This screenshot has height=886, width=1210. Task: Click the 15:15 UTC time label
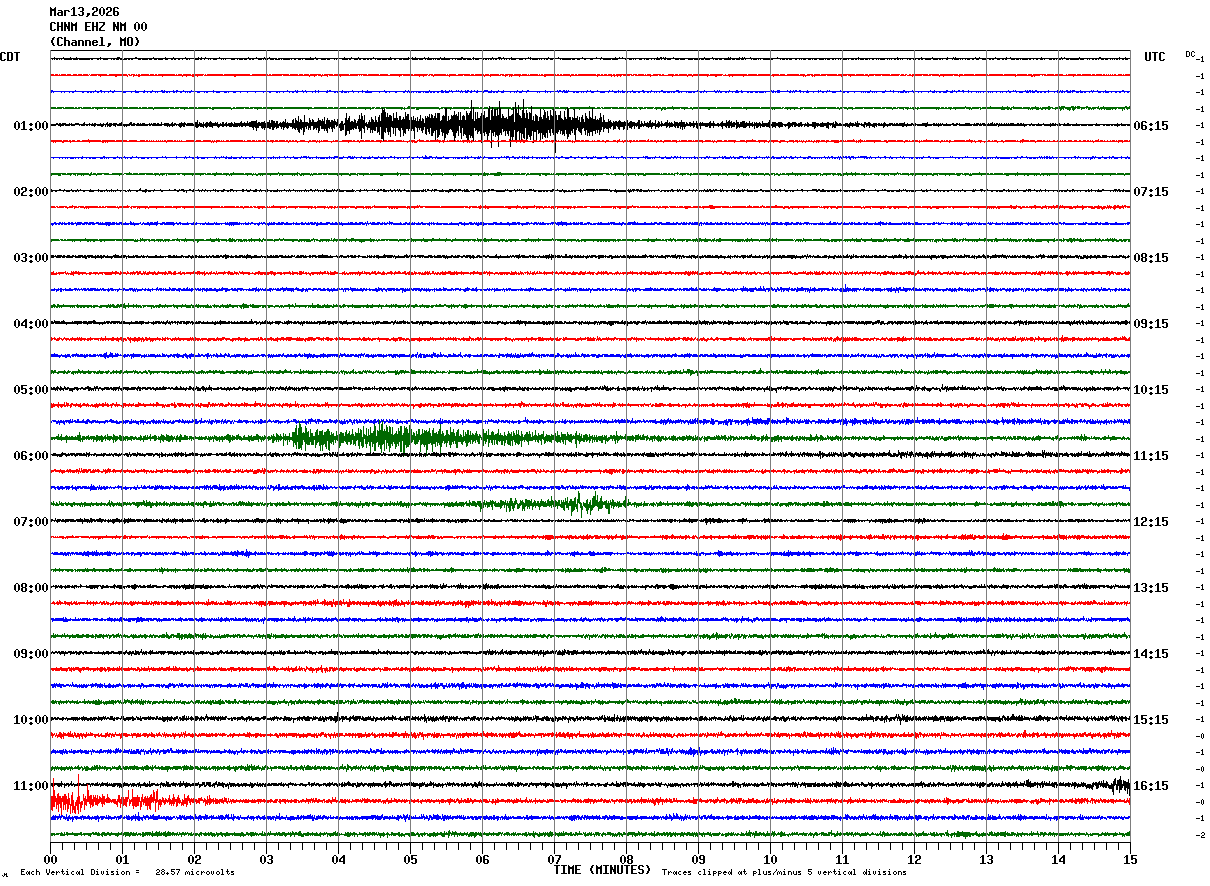pyautogui.click(x=1151, y=720)
